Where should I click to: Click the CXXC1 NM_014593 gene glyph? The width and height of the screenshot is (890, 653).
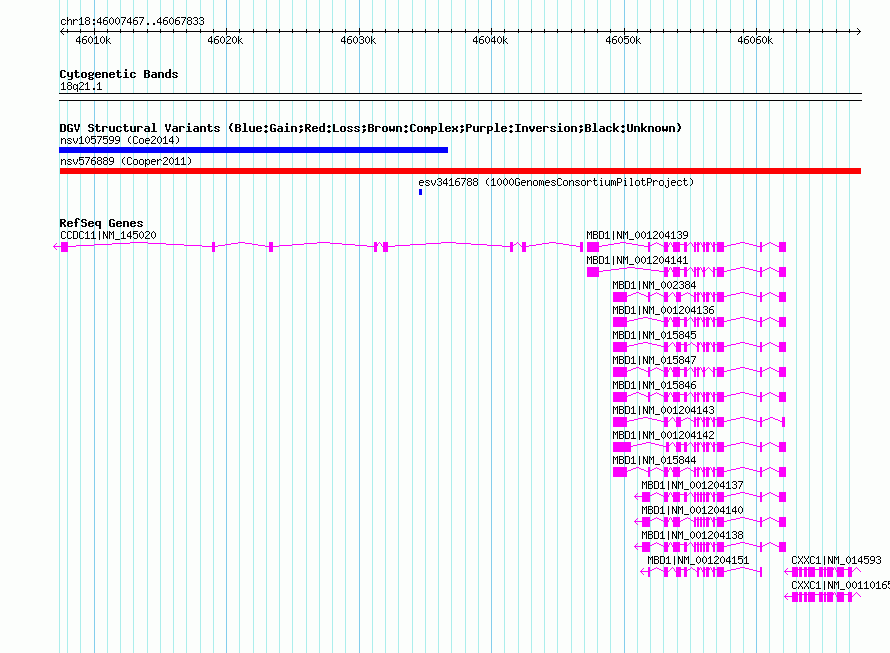(822, 572)
